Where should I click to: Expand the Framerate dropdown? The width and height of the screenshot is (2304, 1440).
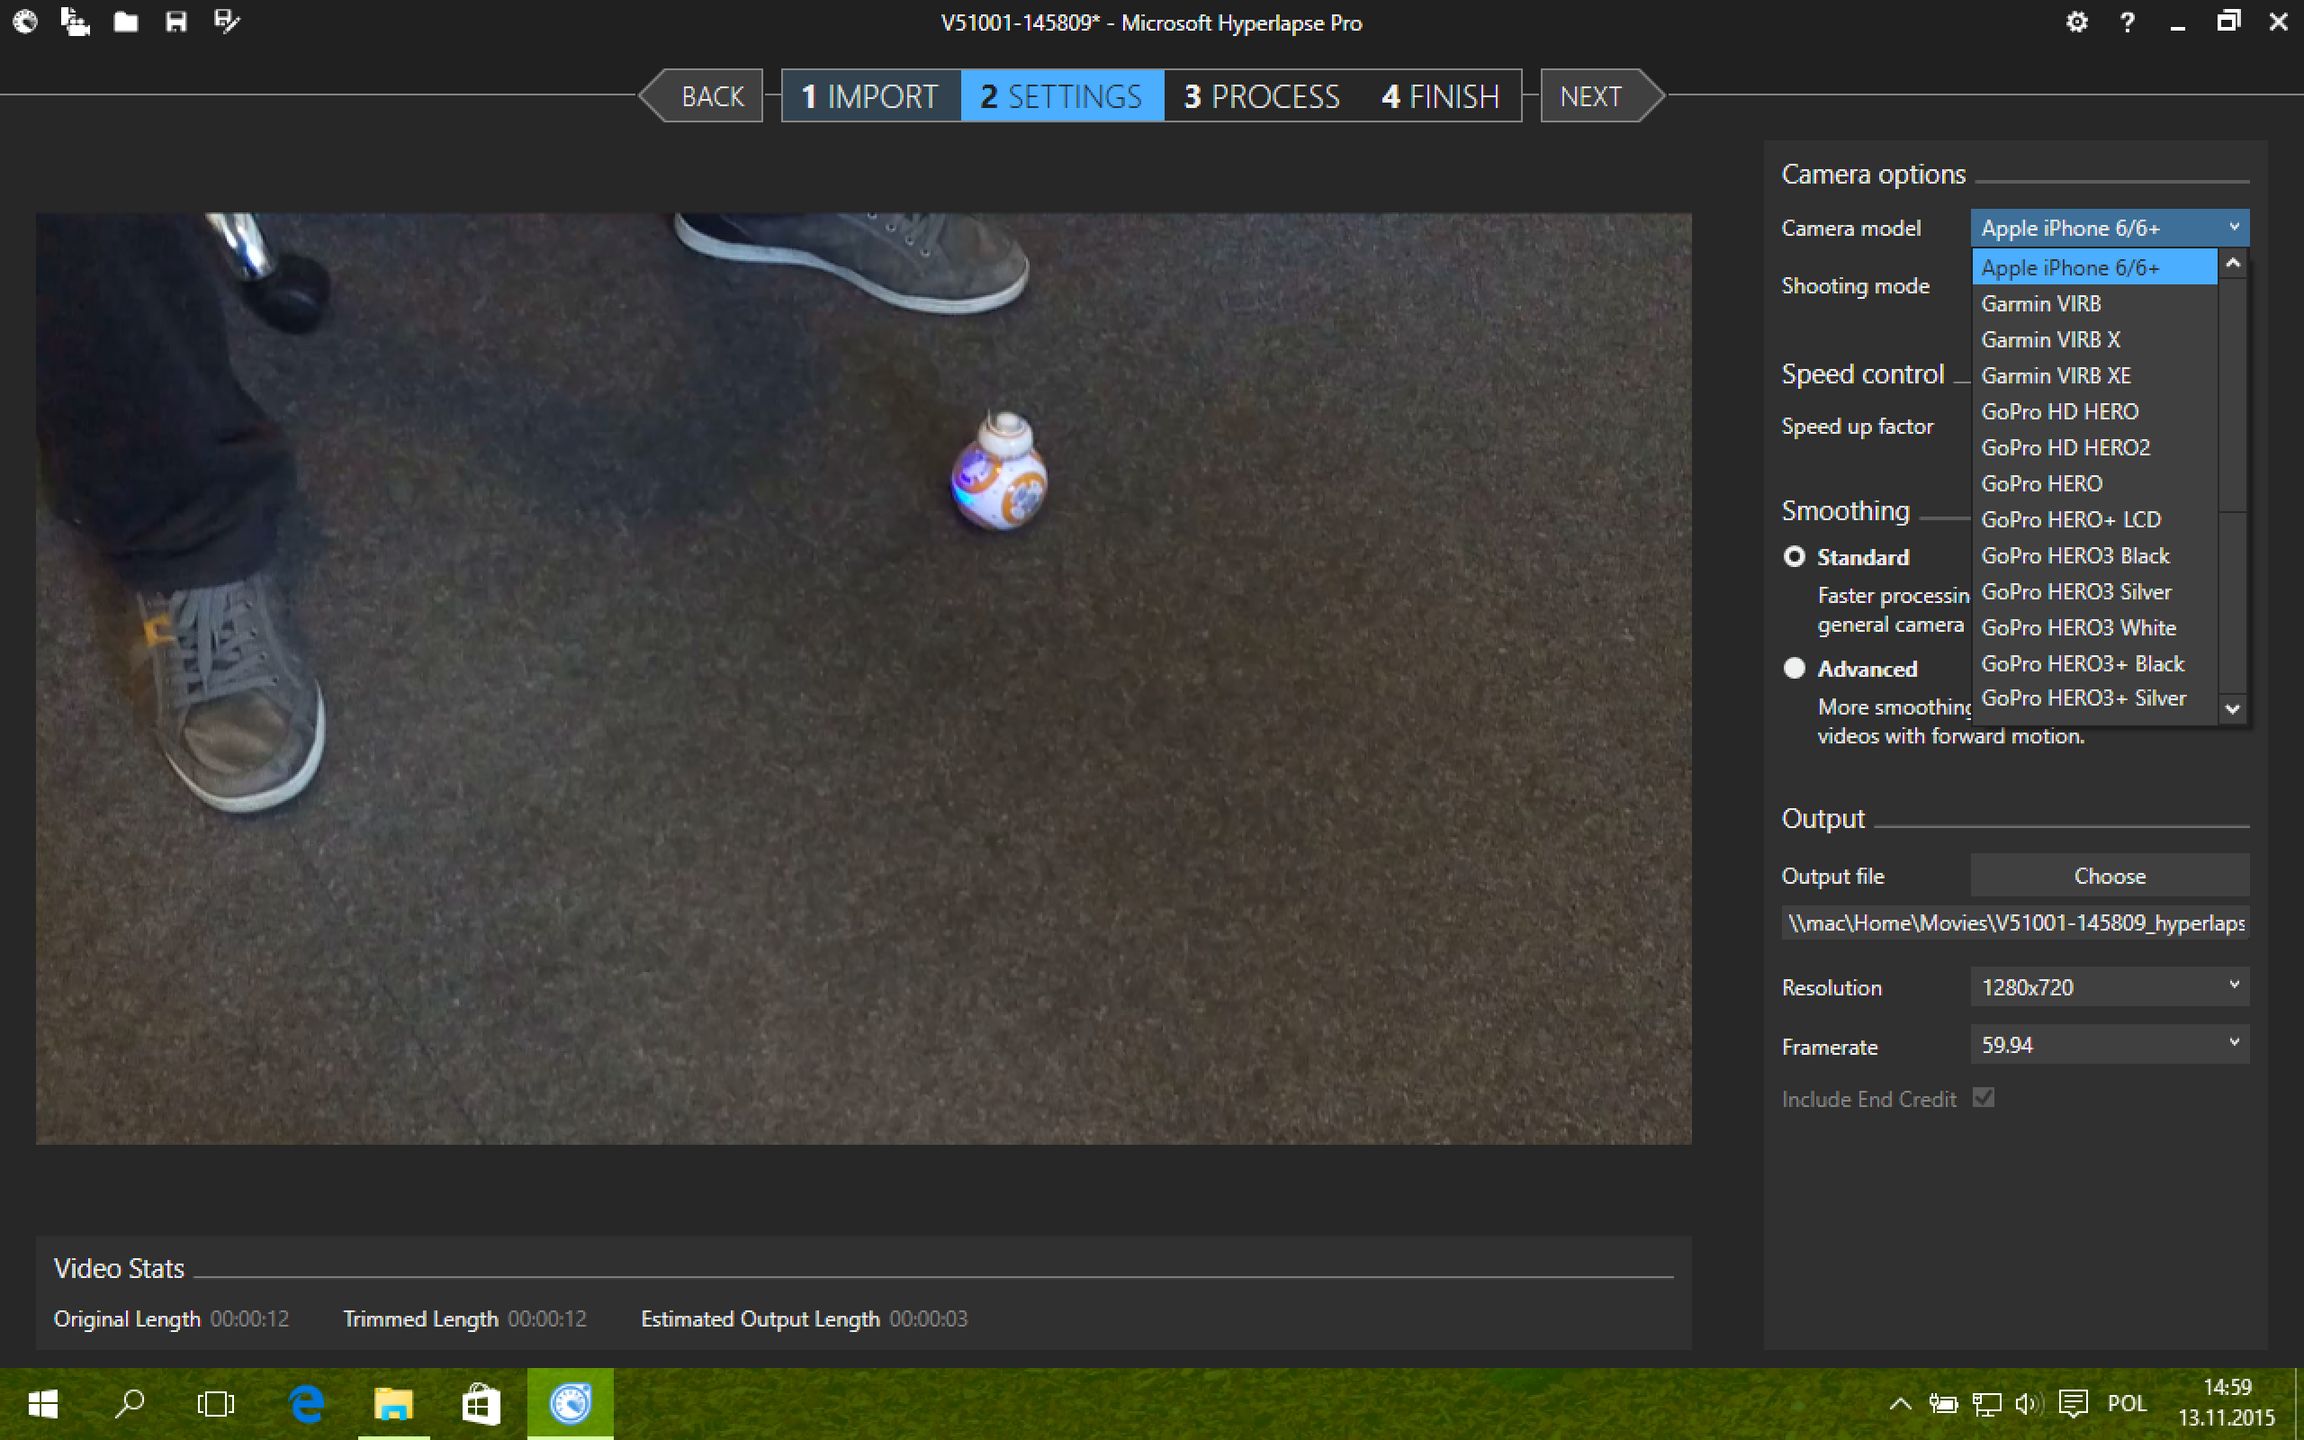point(2109,1045)
